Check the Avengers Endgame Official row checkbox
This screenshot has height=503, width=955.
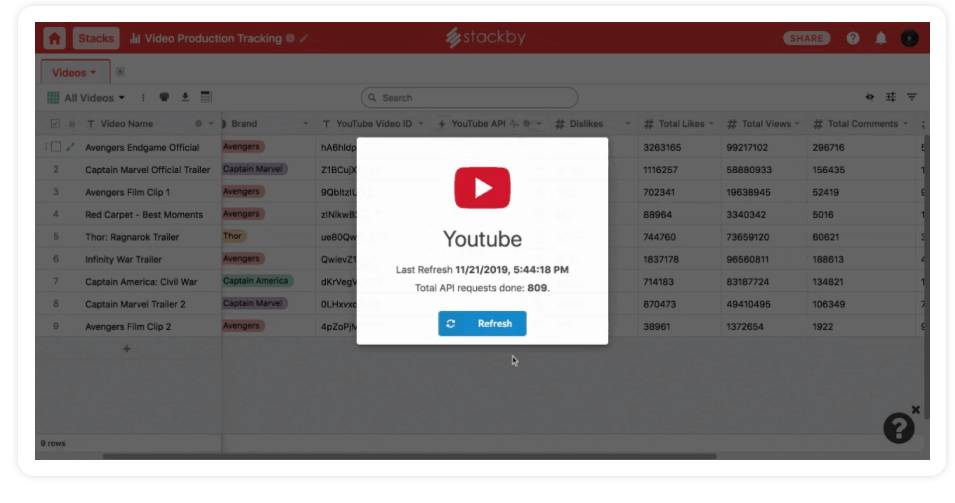pyautogui.click(x=56, y=147)
